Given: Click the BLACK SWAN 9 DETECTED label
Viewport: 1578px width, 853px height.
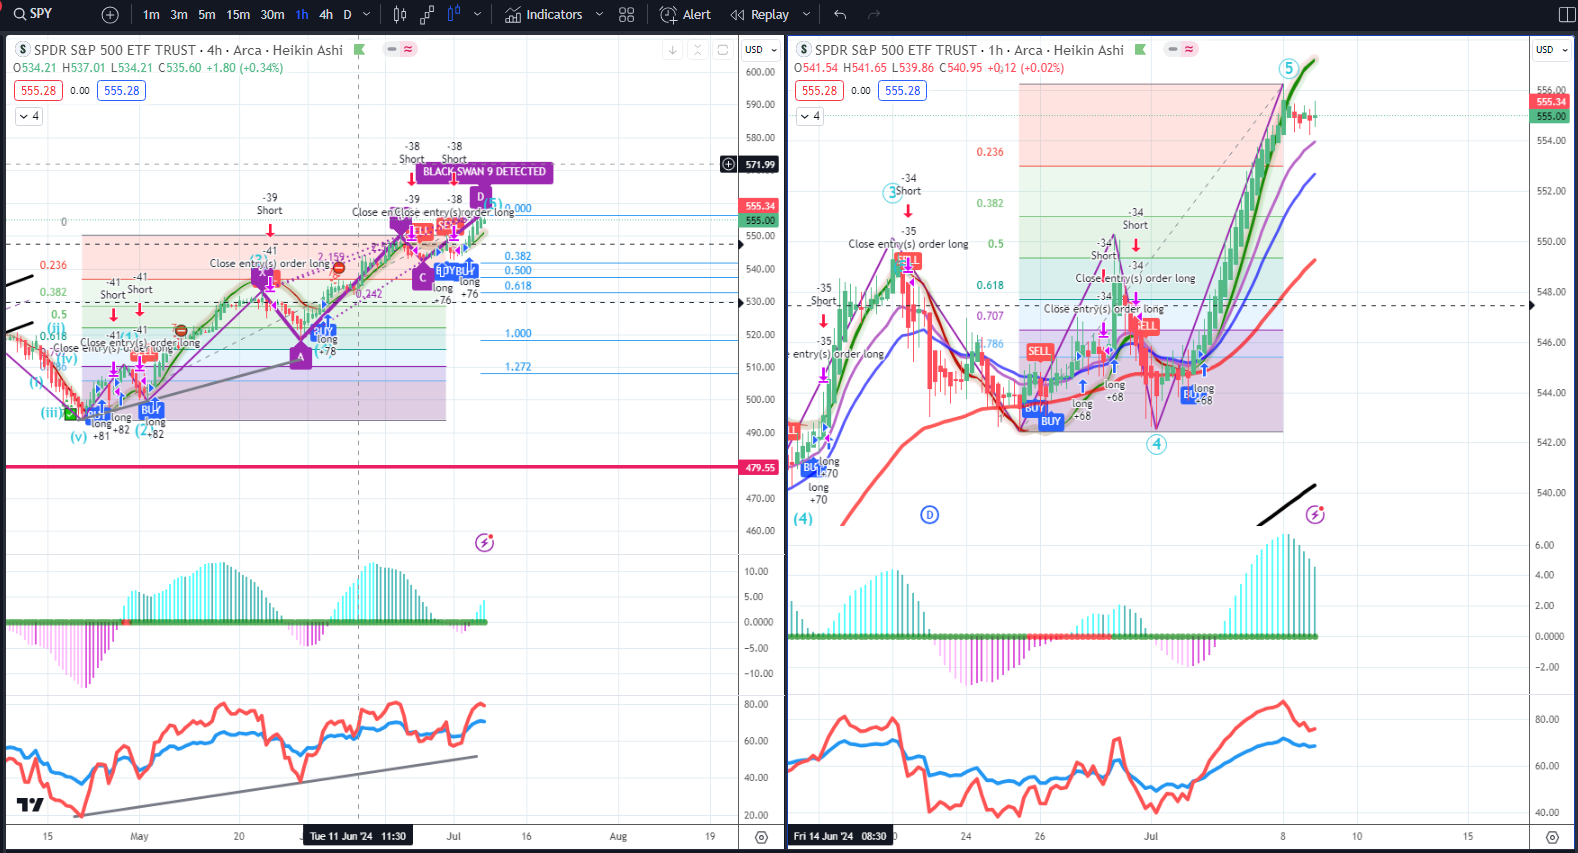Looking at the screenshot, I should (484, 172).
